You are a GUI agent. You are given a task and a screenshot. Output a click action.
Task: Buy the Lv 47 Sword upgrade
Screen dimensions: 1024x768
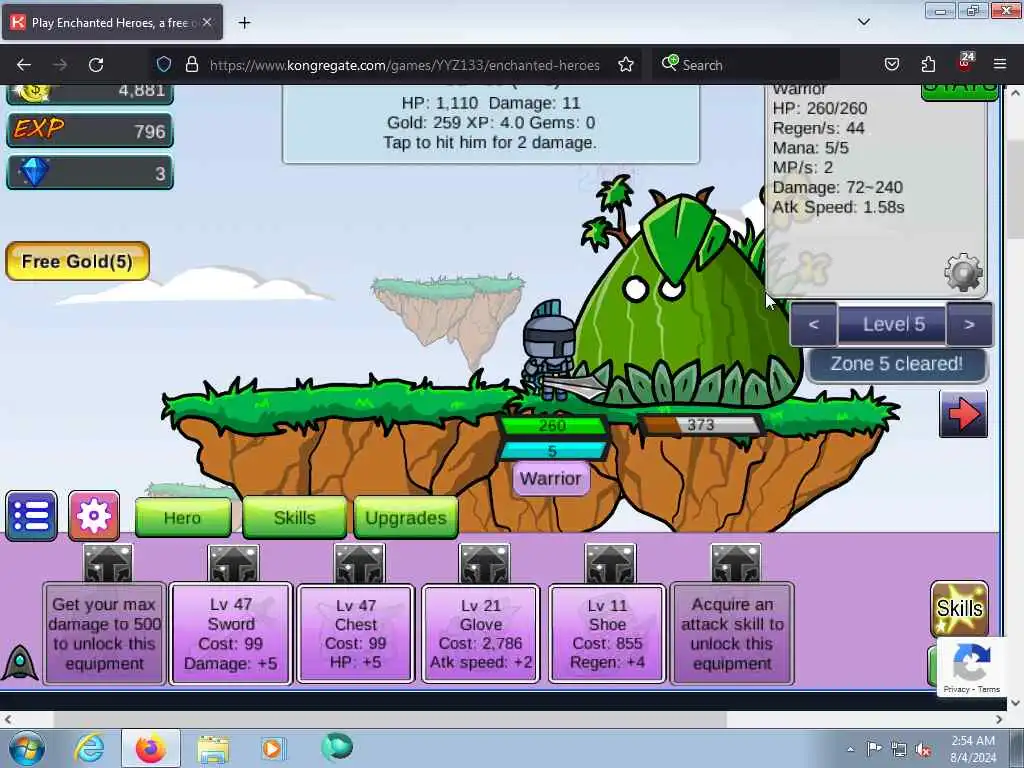pyautogui.click(x=231, y=633)
